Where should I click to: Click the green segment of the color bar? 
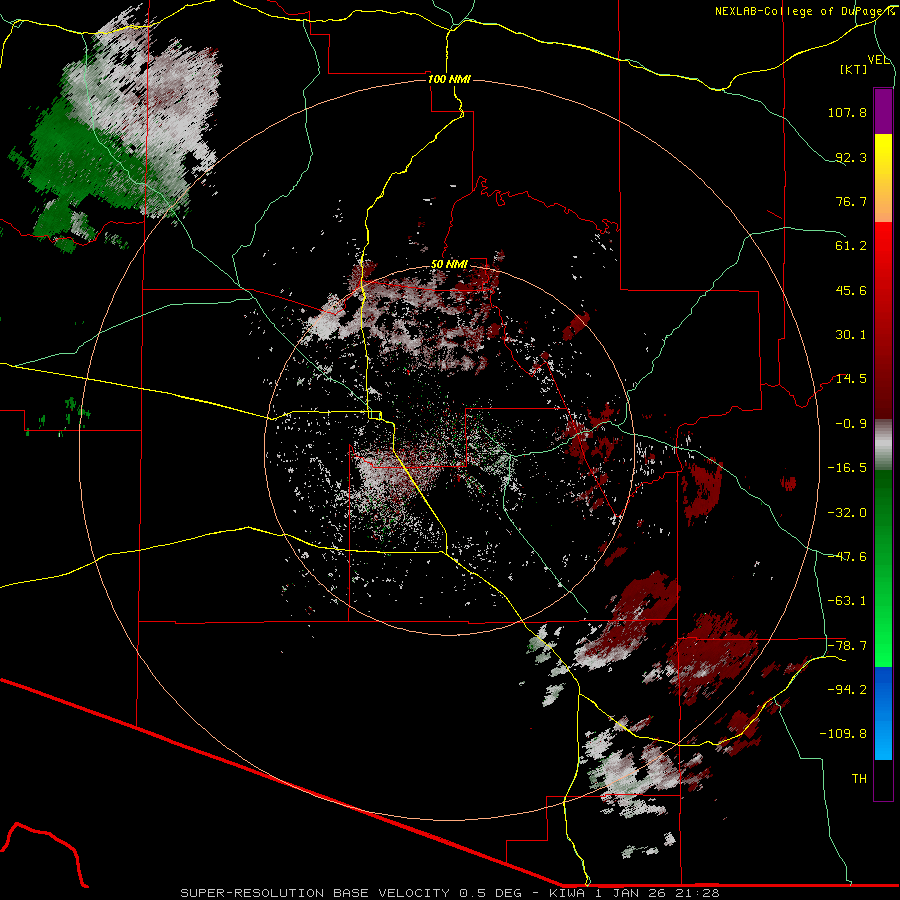[x=883, y=568]
